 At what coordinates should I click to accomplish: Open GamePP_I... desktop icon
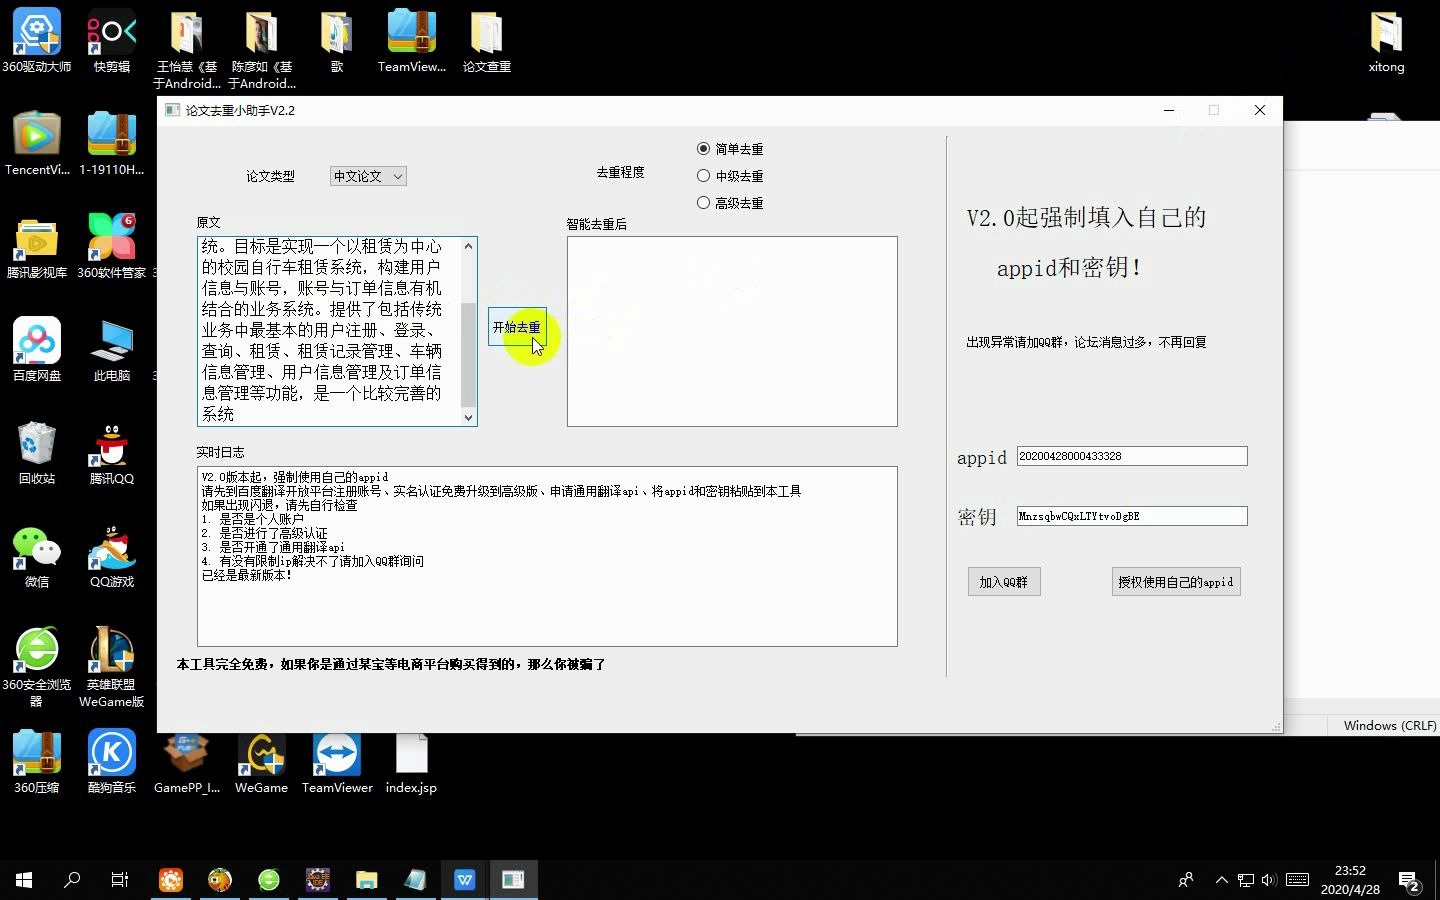(187, 764)
